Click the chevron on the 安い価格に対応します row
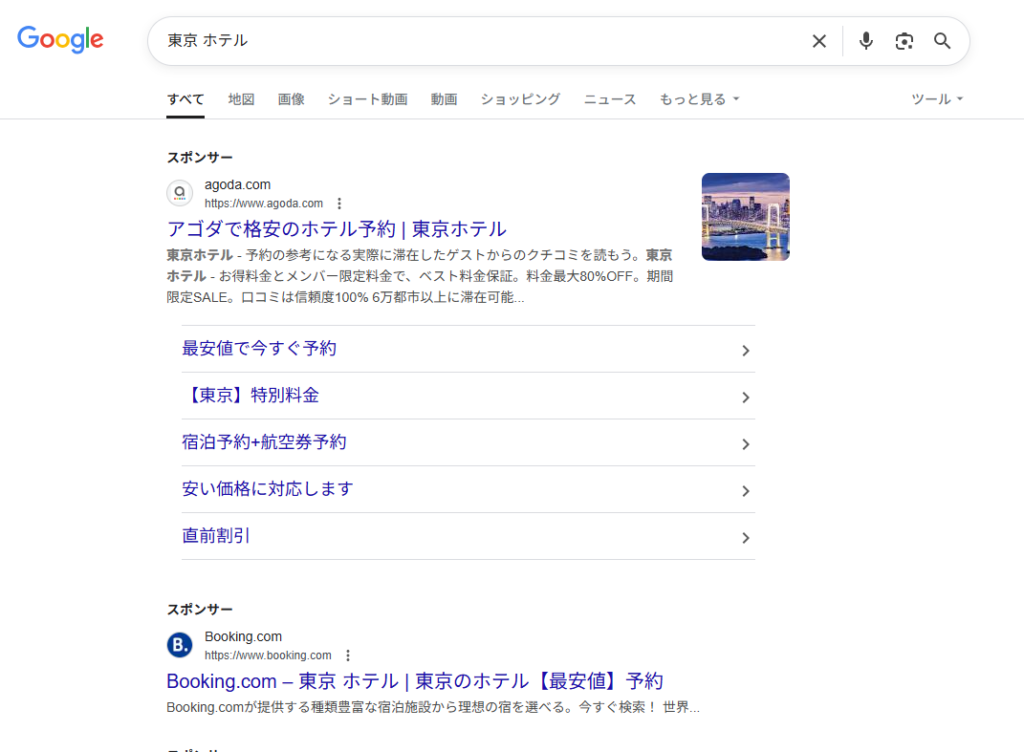1024x752 pixels. [745, 492]
